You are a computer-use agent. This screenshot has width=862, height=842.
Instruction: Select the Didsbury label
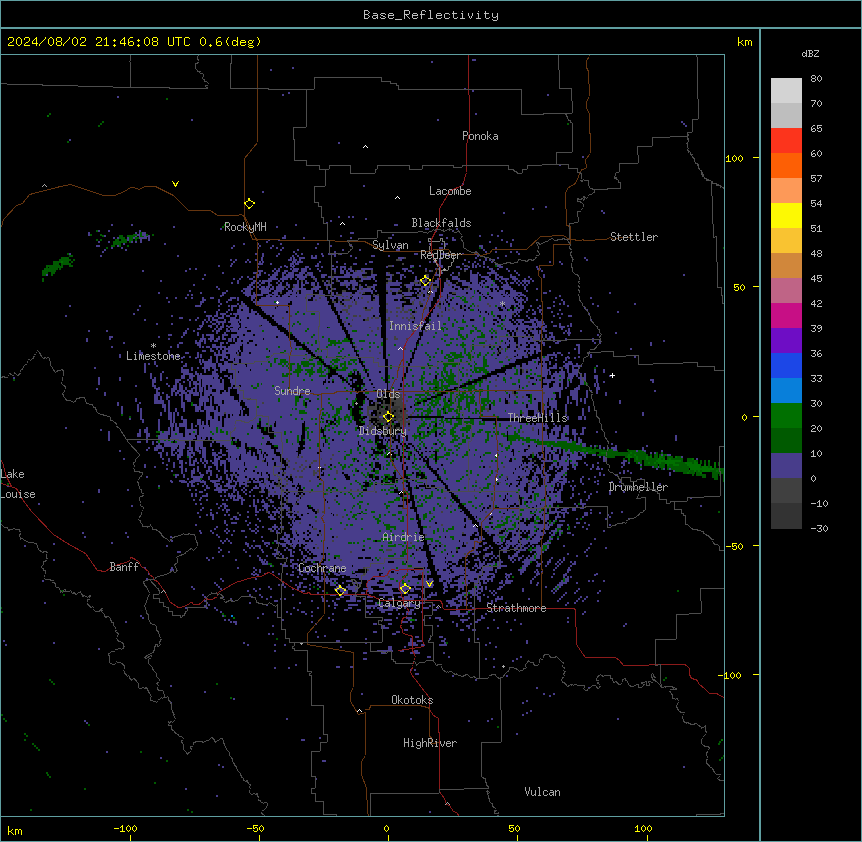click(x=382, y=431)
